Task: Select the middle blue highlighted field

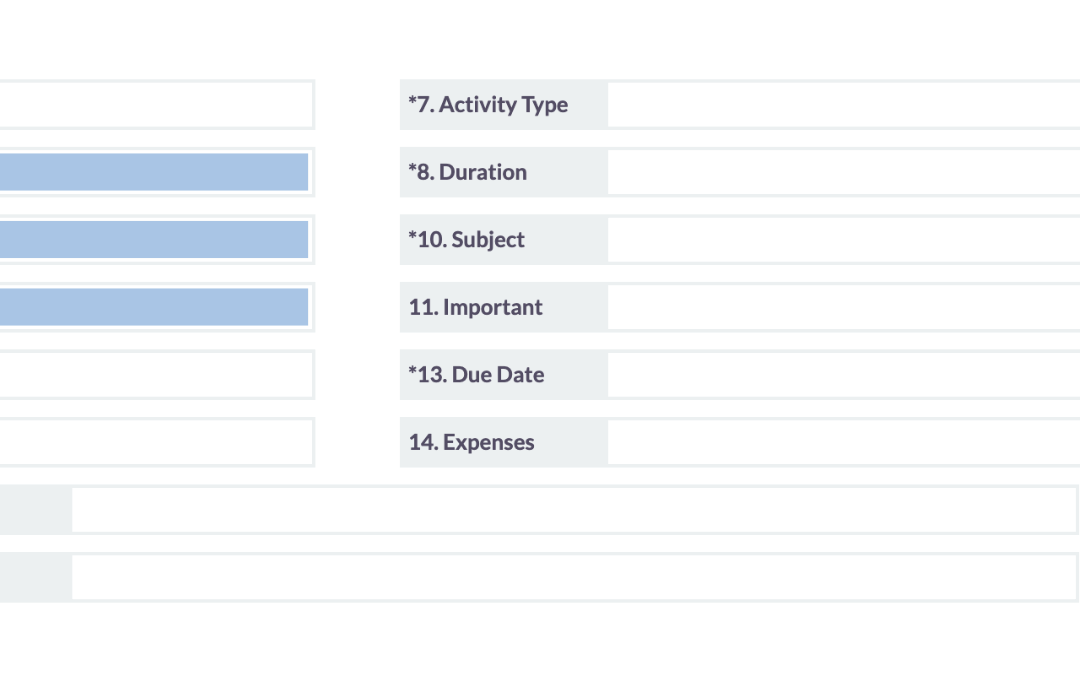Action: point(153,240)
